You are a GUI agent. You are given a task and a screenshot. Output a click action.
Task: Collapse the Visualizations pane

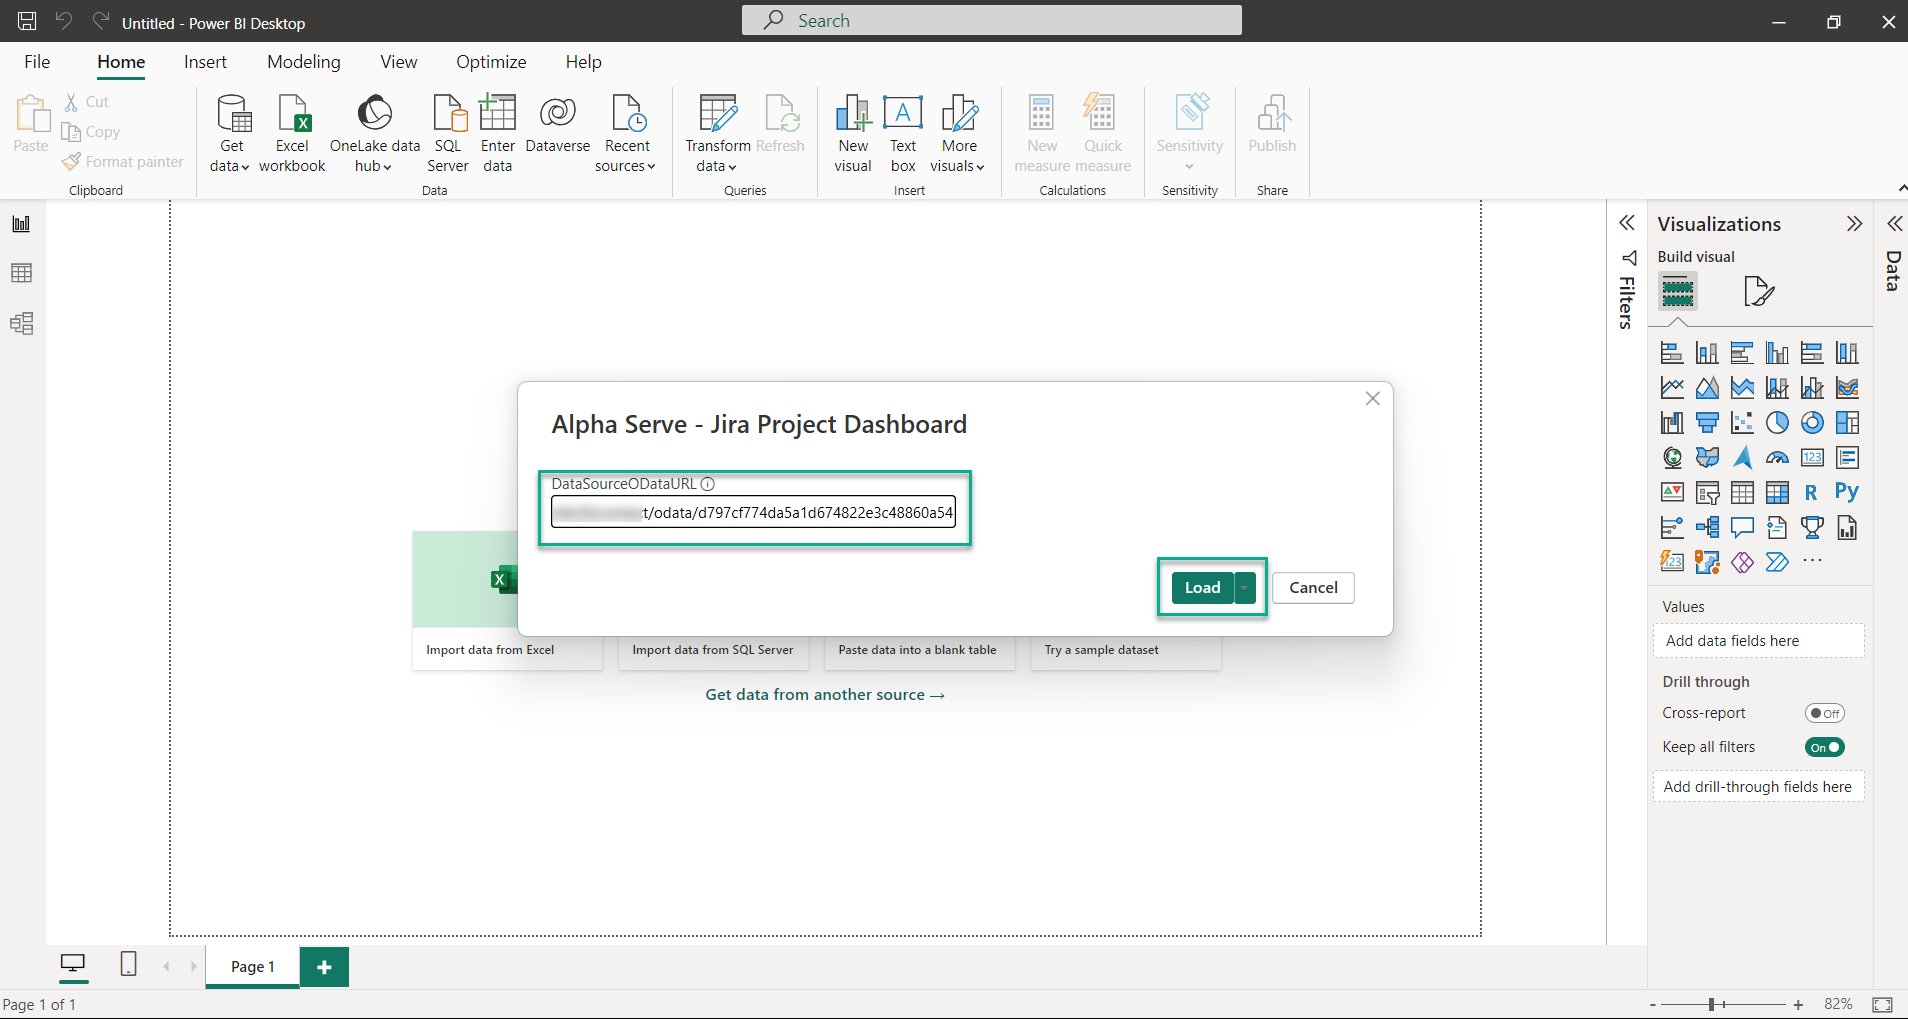(x=1854, y=224)
